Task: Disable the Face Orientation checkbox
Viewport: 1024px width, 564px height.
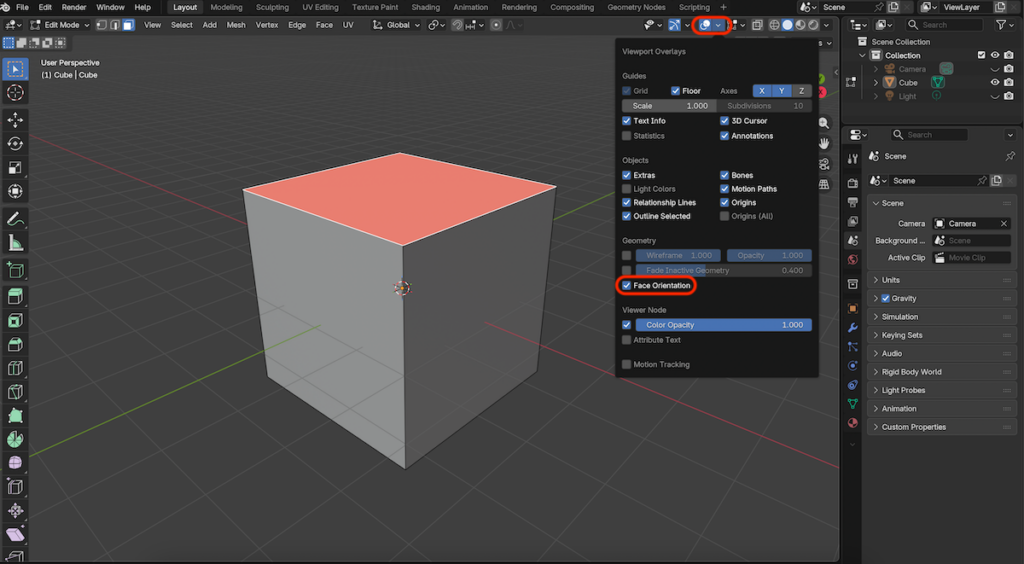Action: [627, 286]
